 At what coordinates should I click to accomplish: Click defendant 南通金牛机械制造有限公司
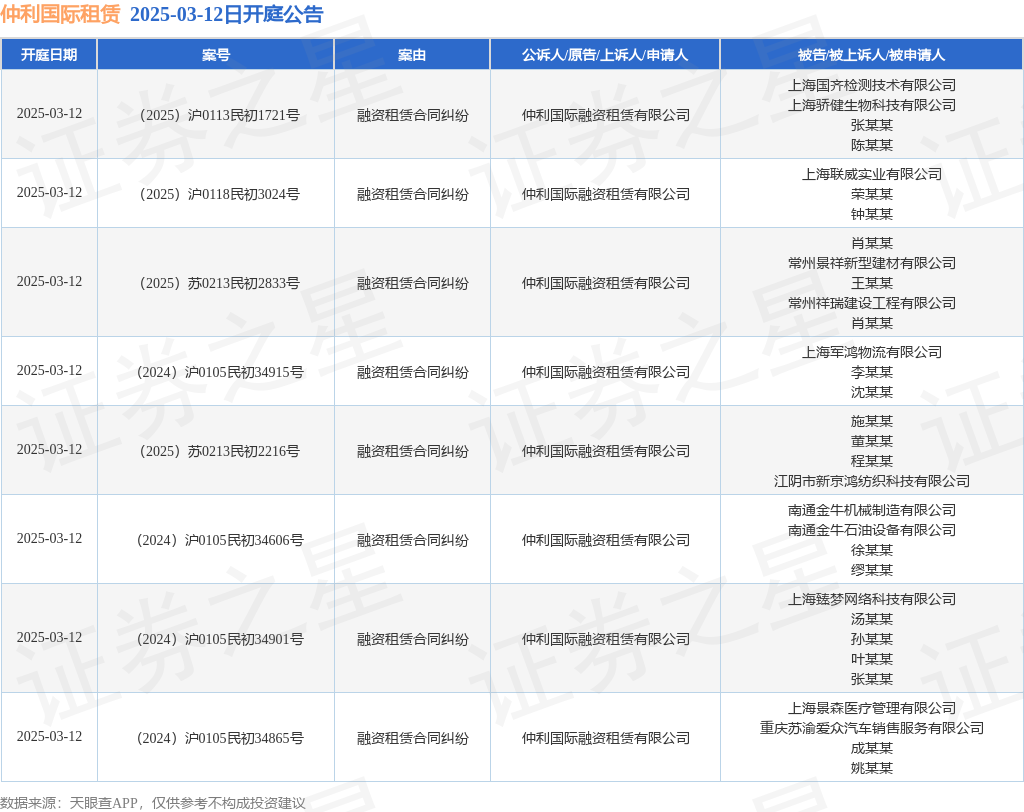coord(872,510)
